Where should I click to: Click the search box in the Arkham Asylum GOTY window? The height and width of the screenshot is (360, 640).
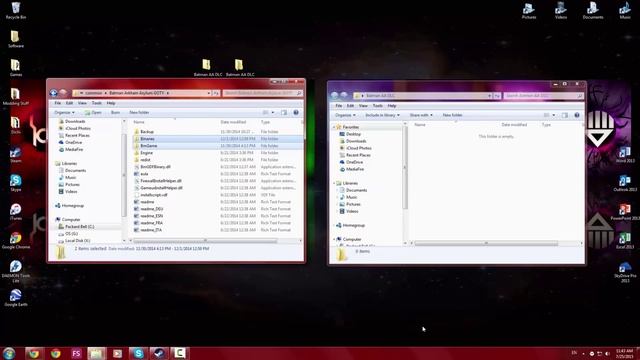[262, 93]
